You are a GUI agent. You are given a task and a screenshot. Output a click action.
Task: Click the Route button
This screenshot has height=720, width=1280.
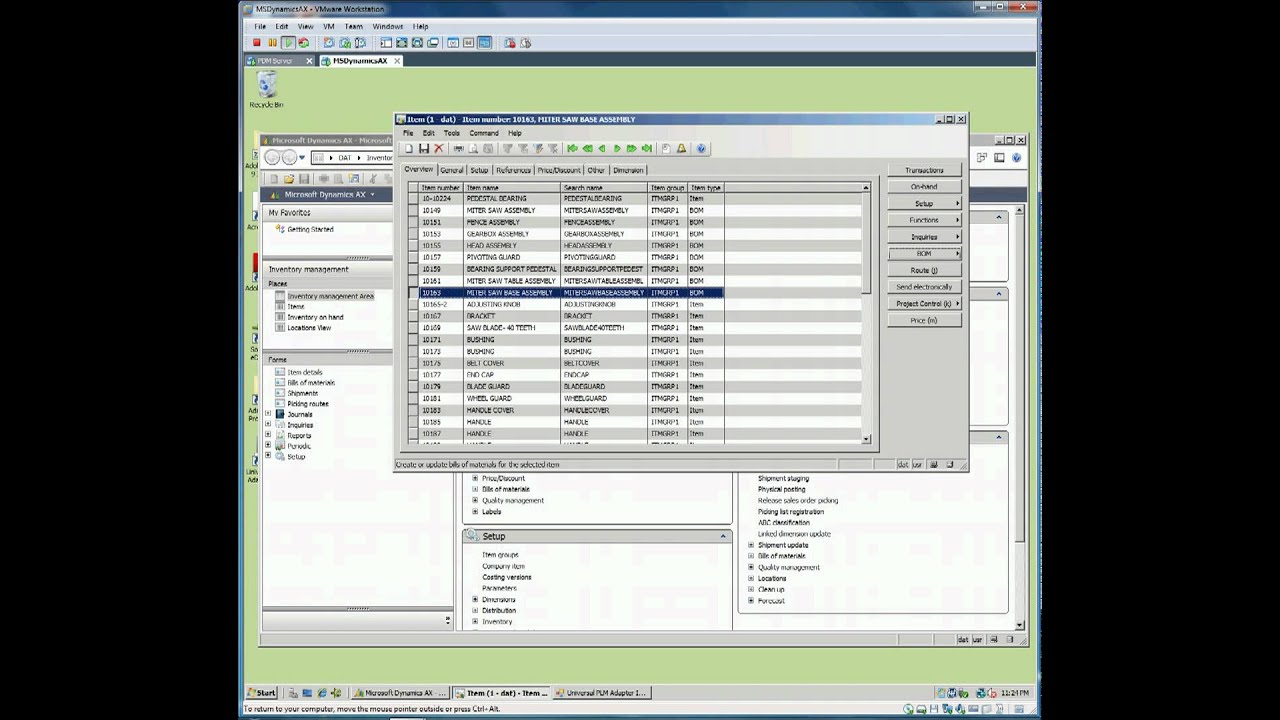[924, 270]
